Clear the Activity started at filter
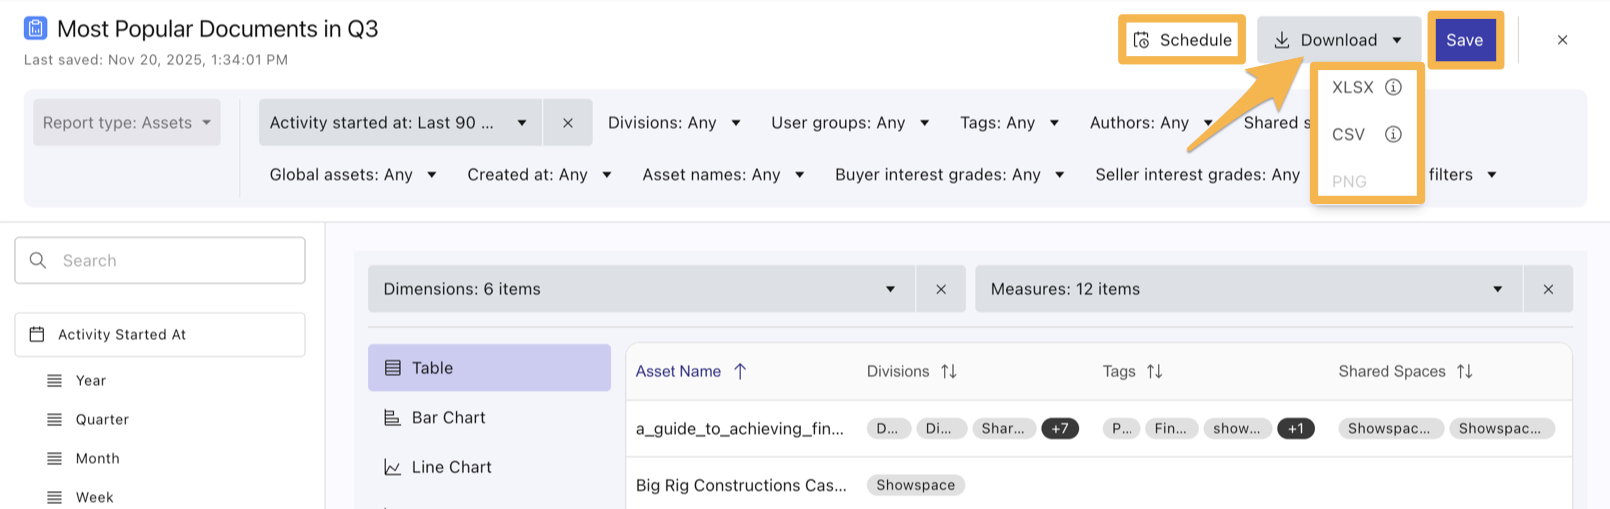This screenshot has height=509, width=1610. click(x=567, y=123)
